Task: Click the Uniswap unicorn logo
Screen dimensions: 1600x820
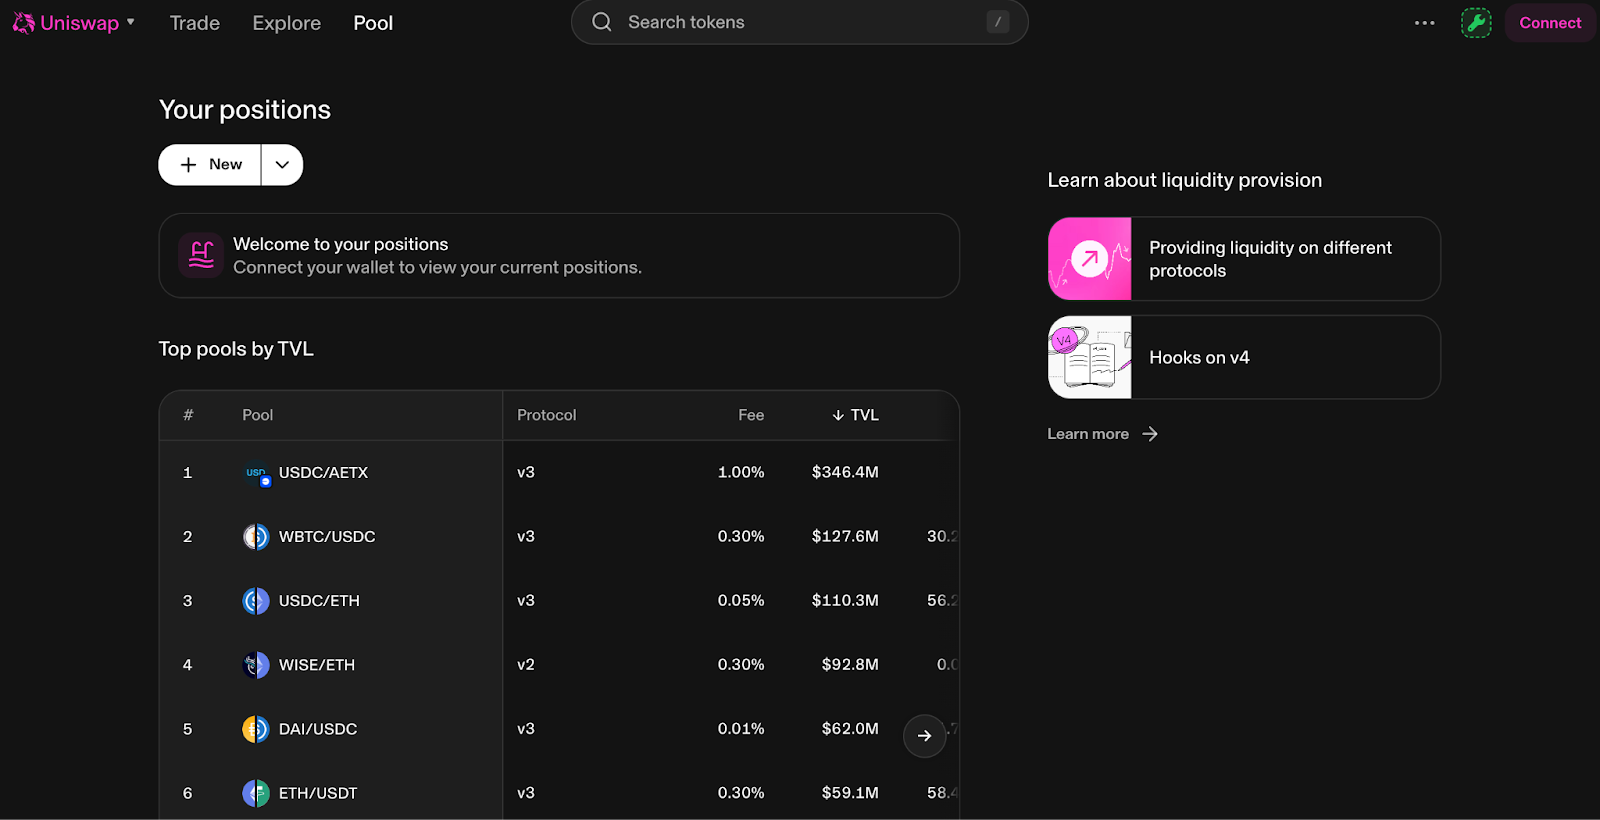Action: pyautogui.click(x=24, y=23)
